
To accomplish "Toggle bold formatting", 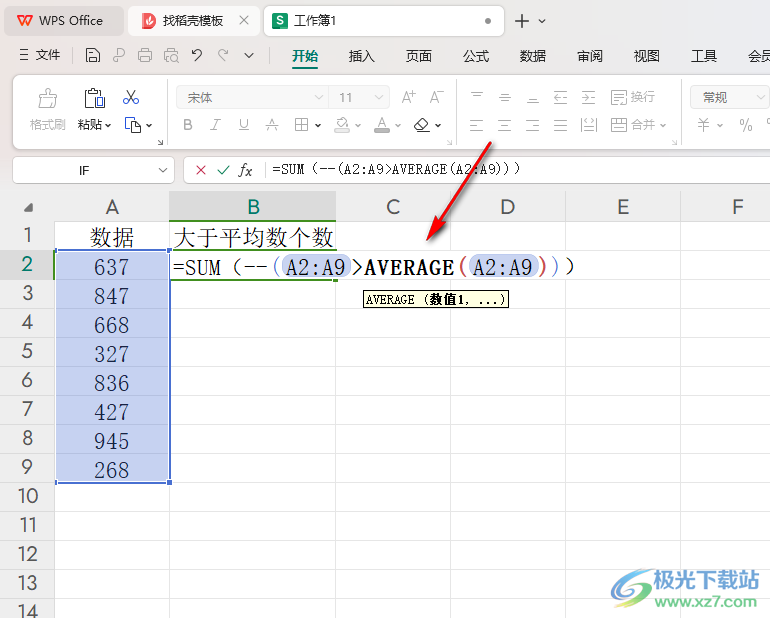I will tap(188, 125).
